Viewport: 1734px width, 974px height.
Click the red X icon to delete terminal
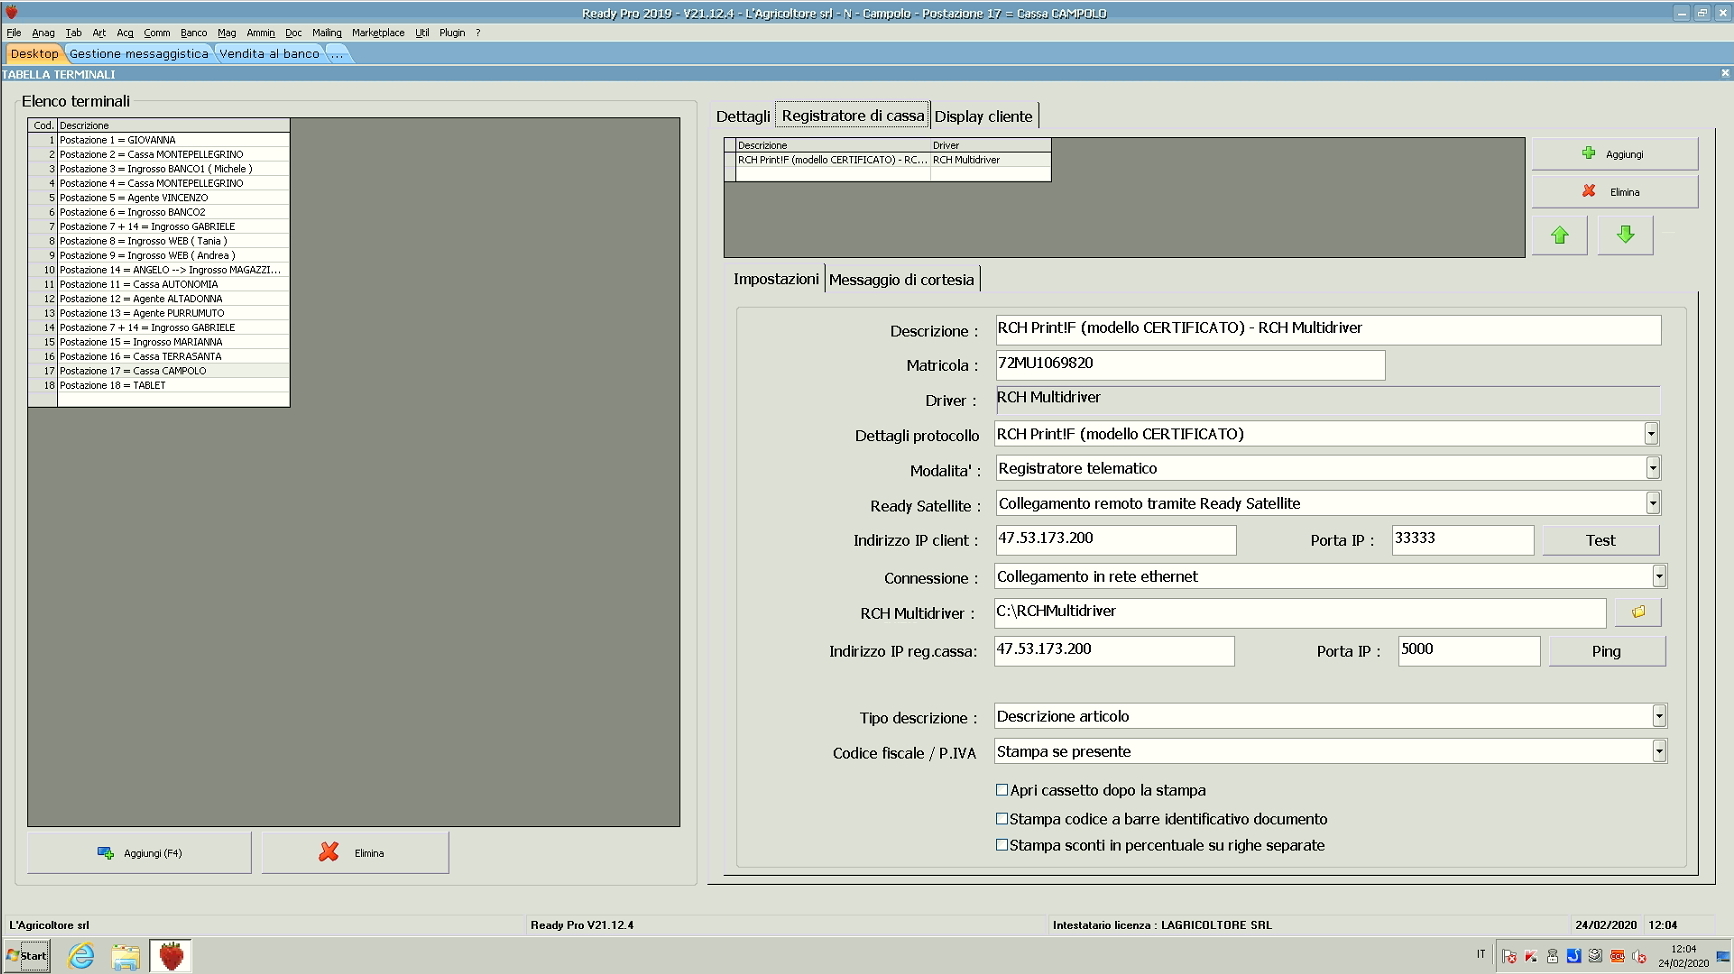[328, 852]
